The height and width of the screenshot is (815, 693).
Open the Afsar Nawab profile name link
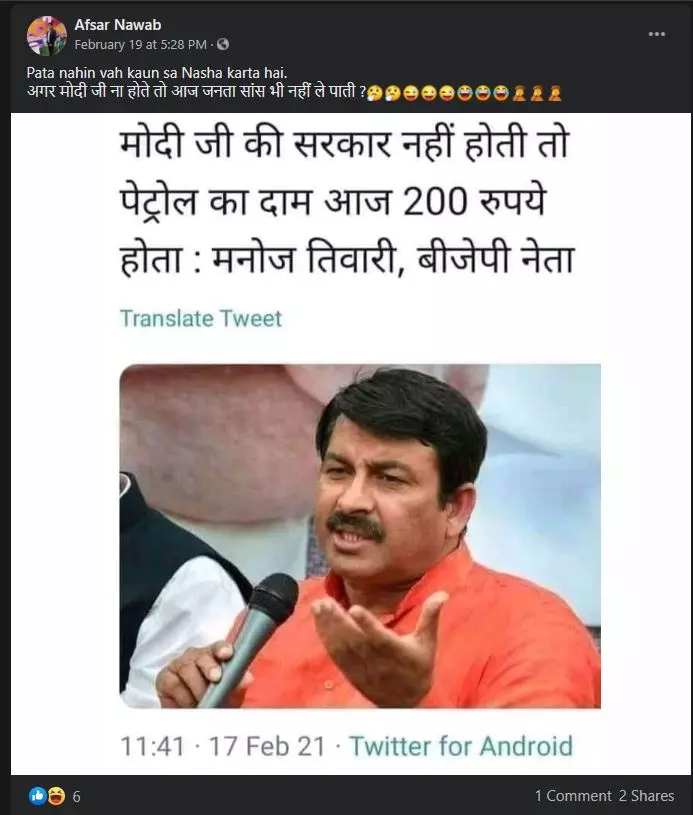click(117, 24)
